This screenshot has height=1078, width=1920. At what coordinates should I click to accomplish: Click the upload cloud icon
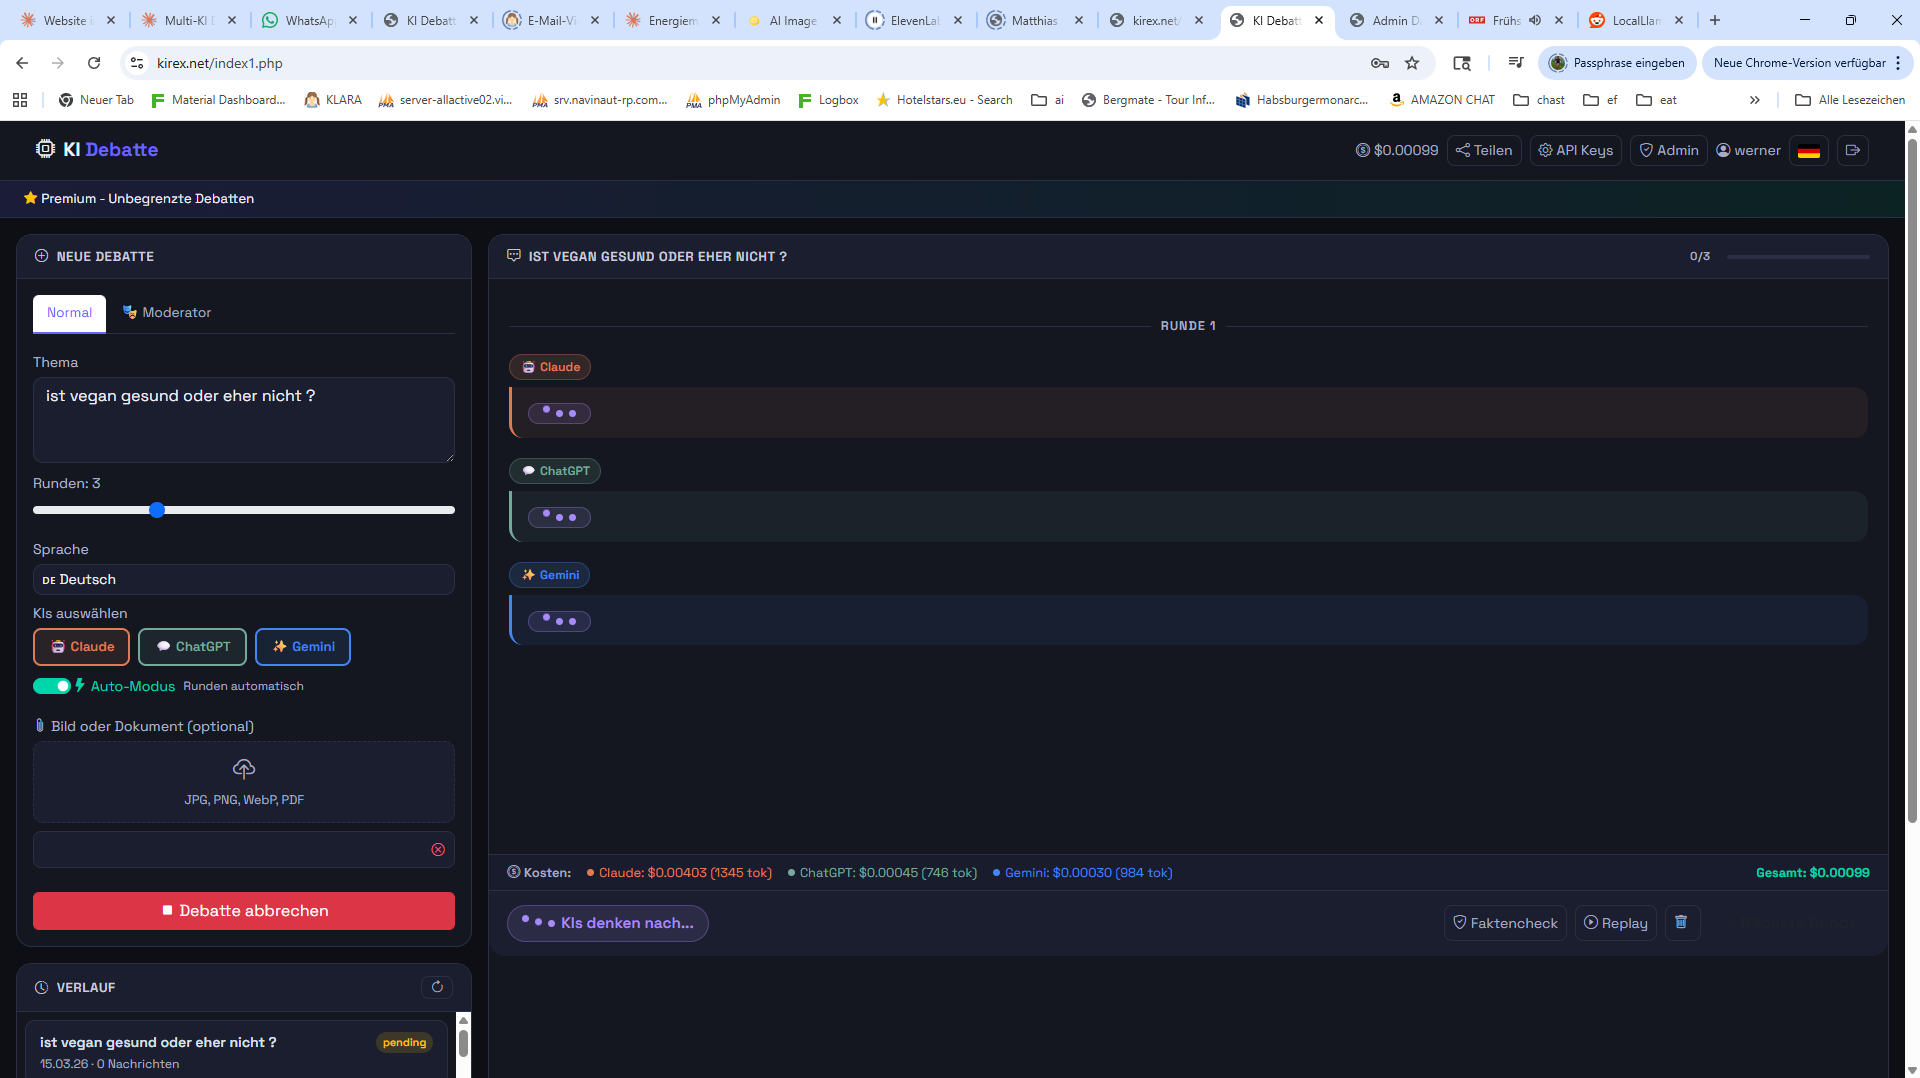[x=244, y=769]
